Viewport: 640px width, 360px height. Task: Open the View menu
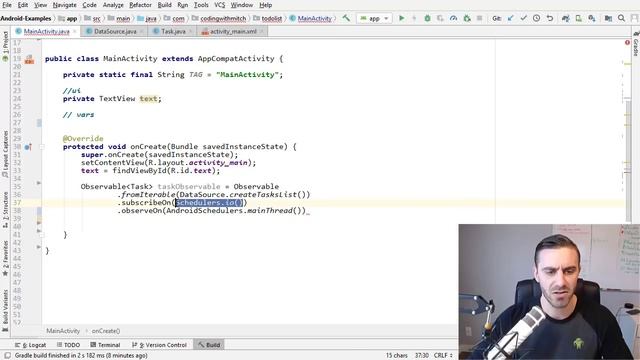coord(40,5)
